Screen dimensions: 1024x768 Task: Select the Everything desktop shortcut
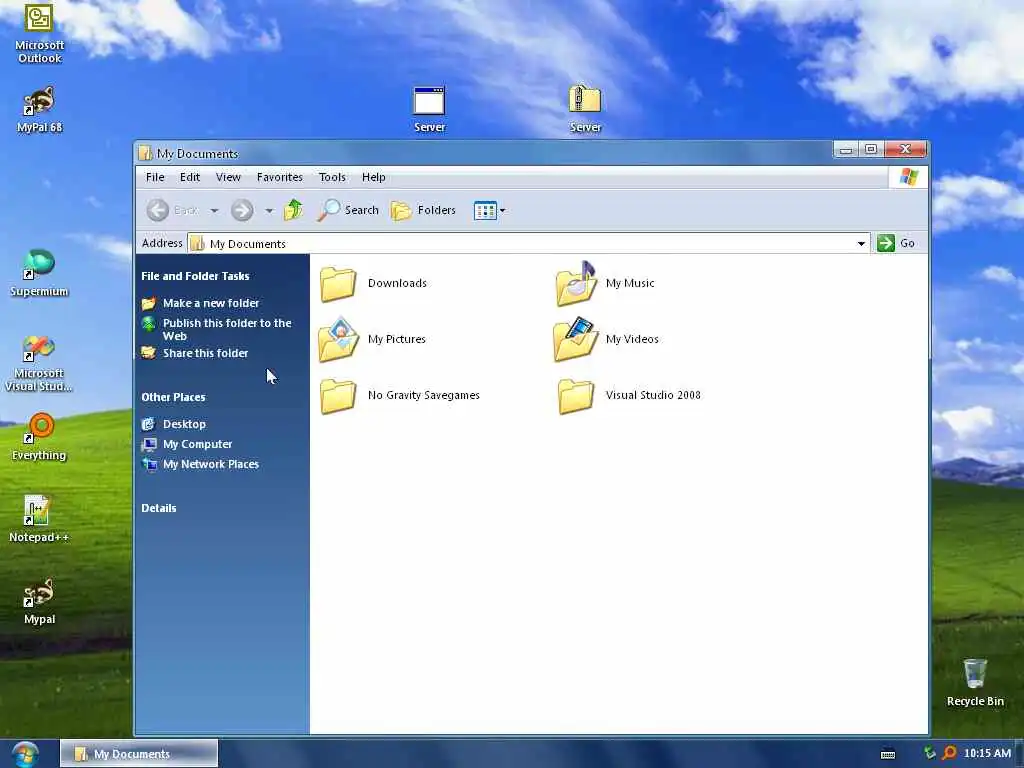[39, 437]
